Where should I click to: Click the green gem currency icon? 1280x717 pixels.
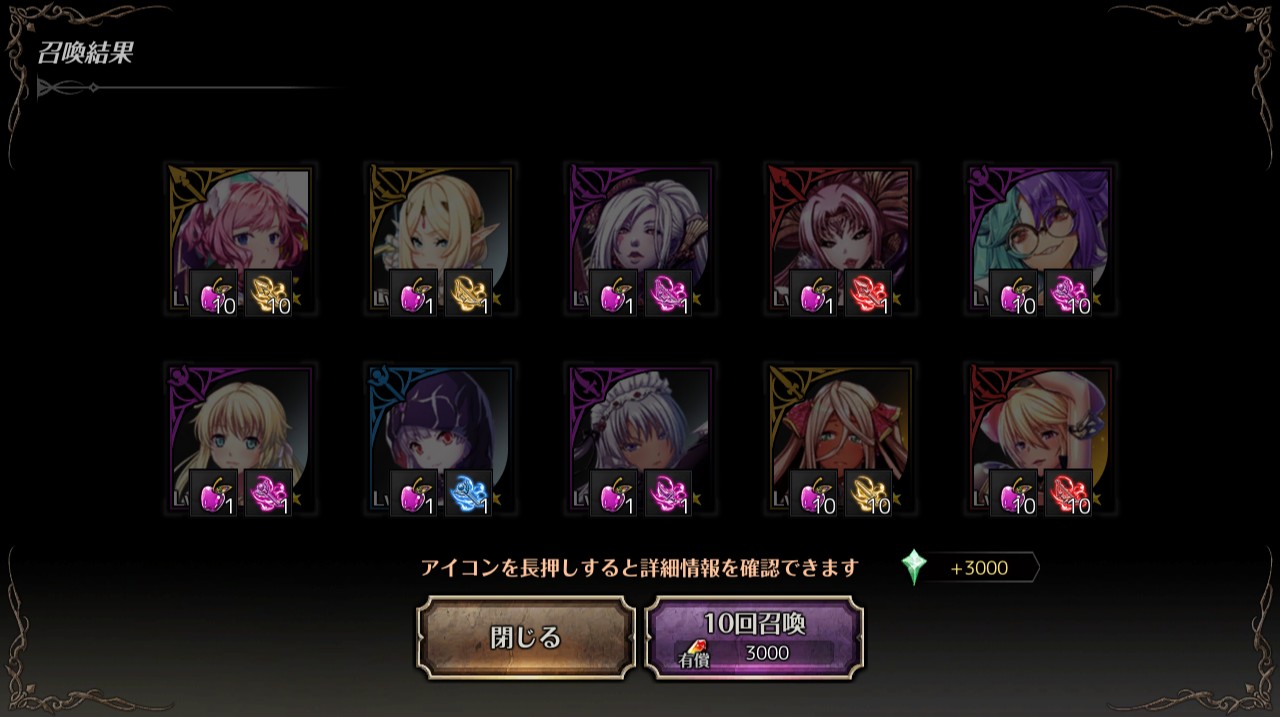914,567
